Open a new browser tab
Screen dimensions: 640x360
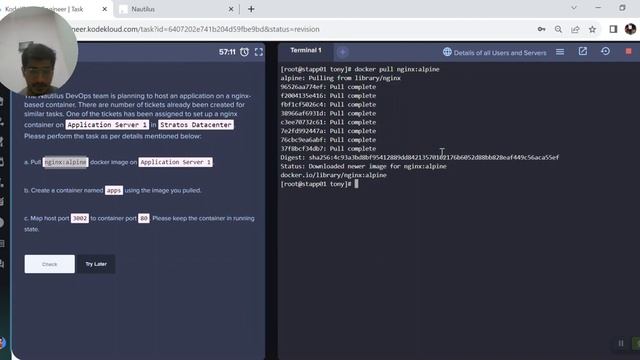[x=251, y=9]
